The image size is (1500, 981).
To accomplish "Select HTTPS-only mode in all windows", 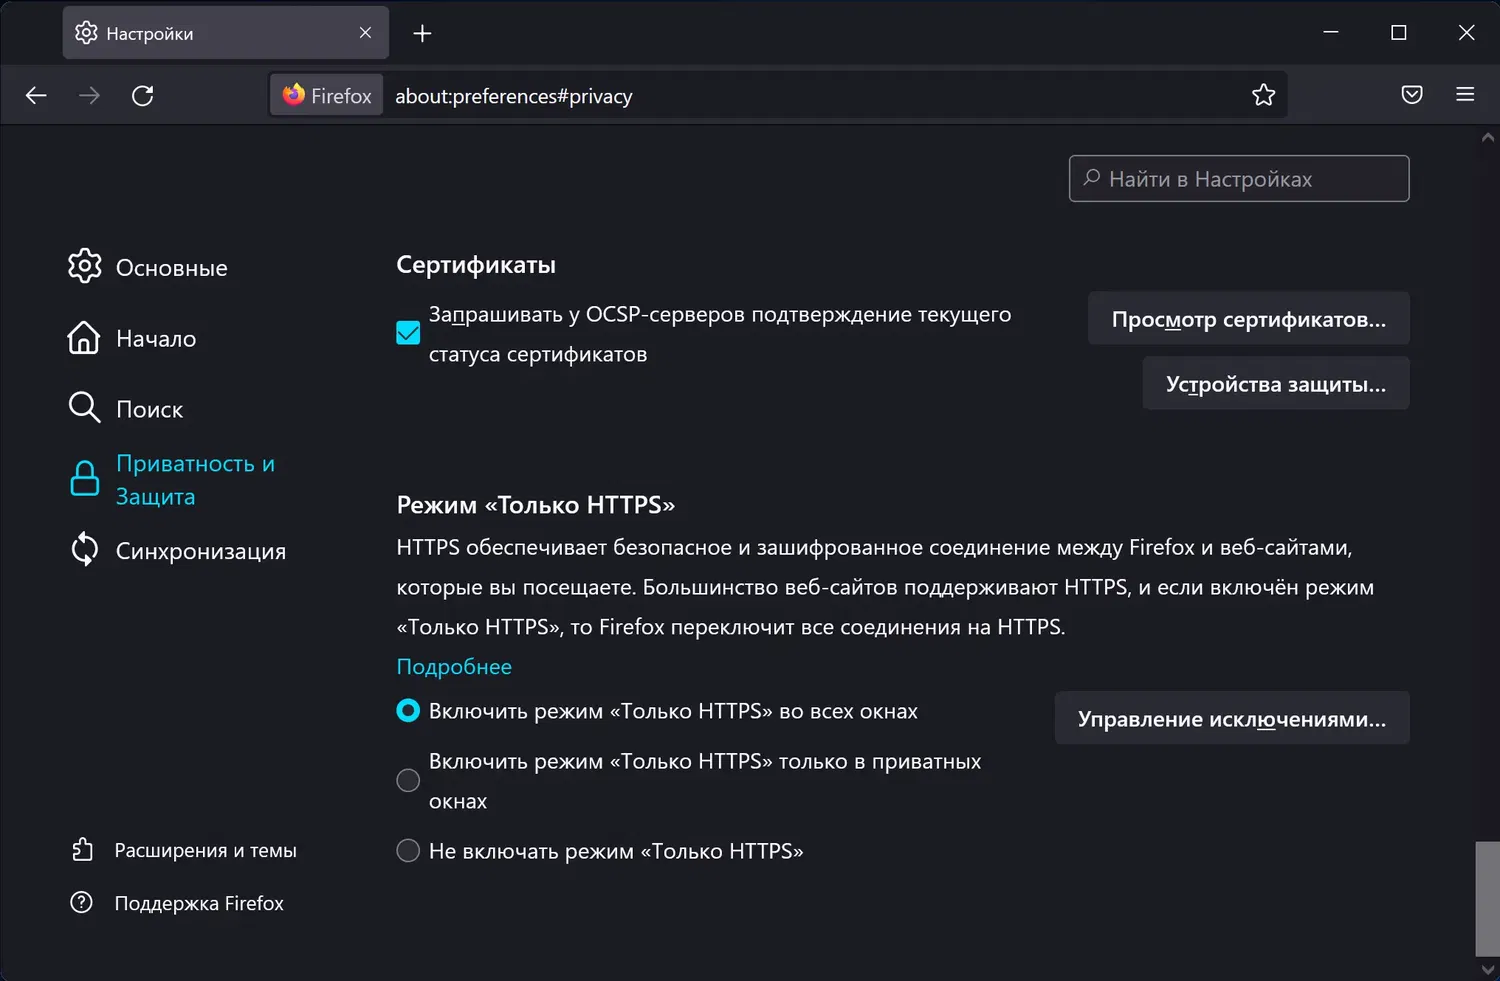I will 408,711.
